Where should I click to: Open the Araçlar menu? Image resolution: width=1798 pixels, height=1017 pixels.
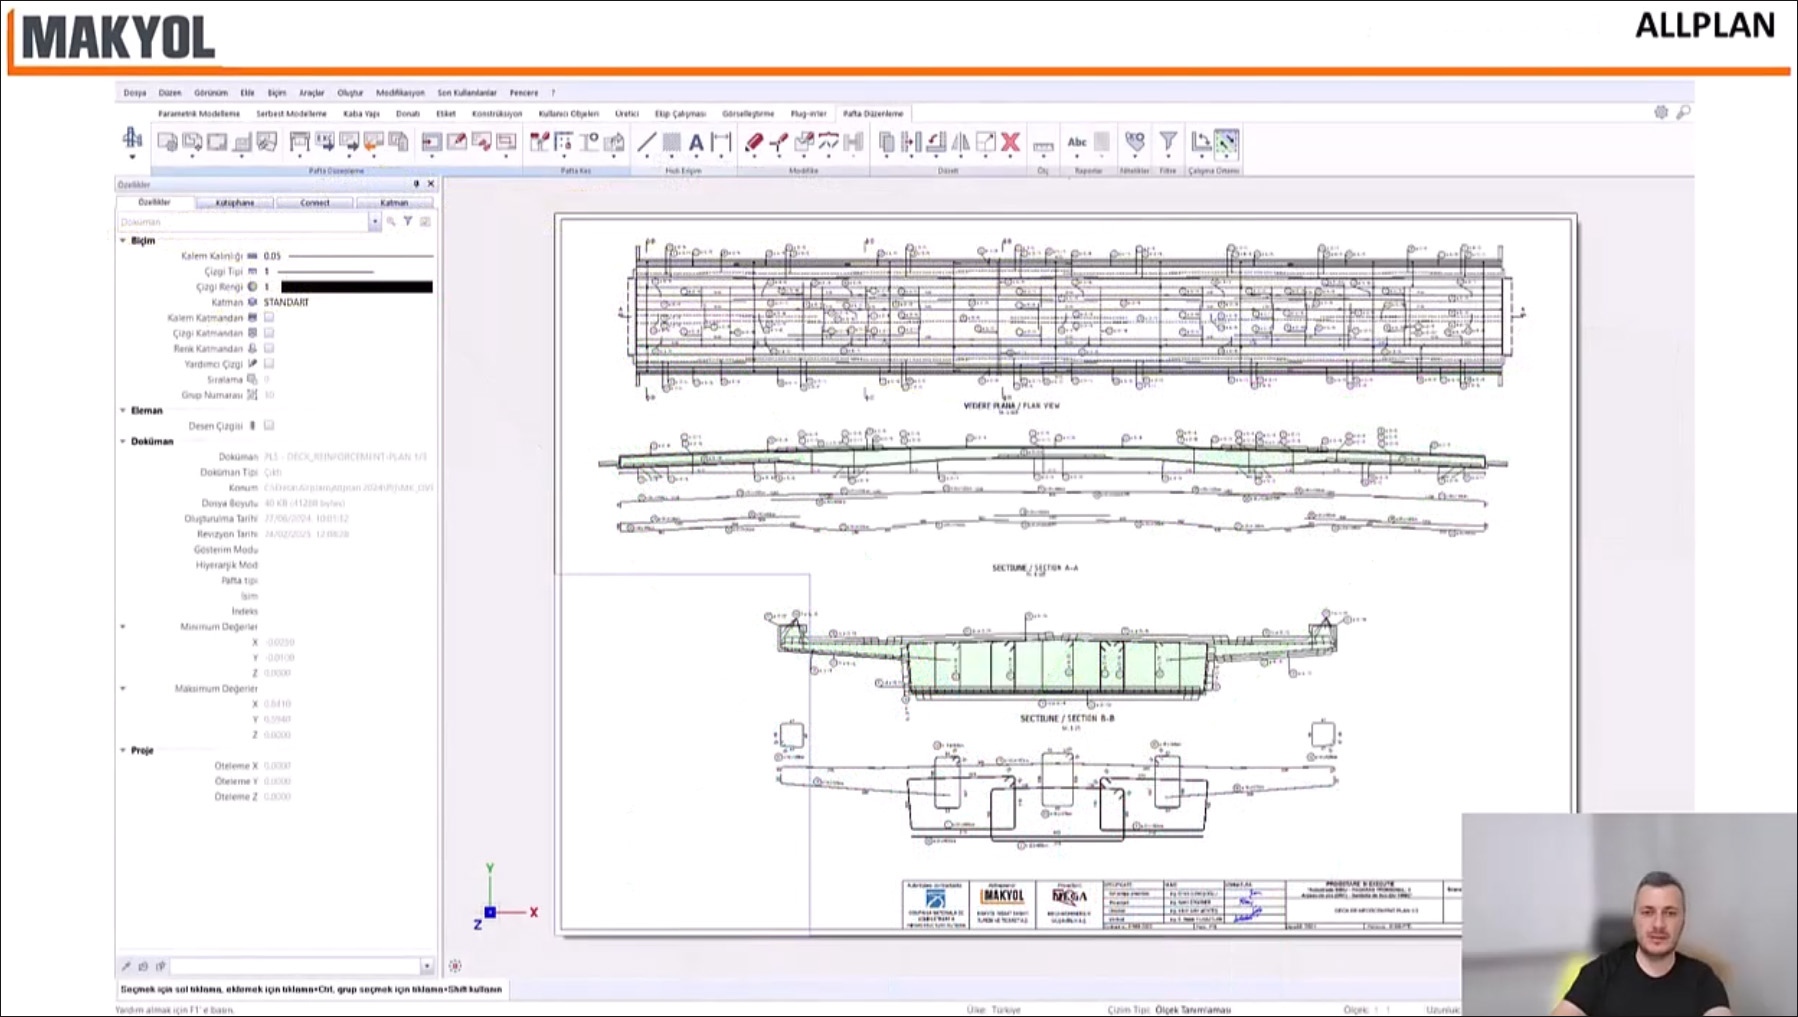tap(312, 93)
